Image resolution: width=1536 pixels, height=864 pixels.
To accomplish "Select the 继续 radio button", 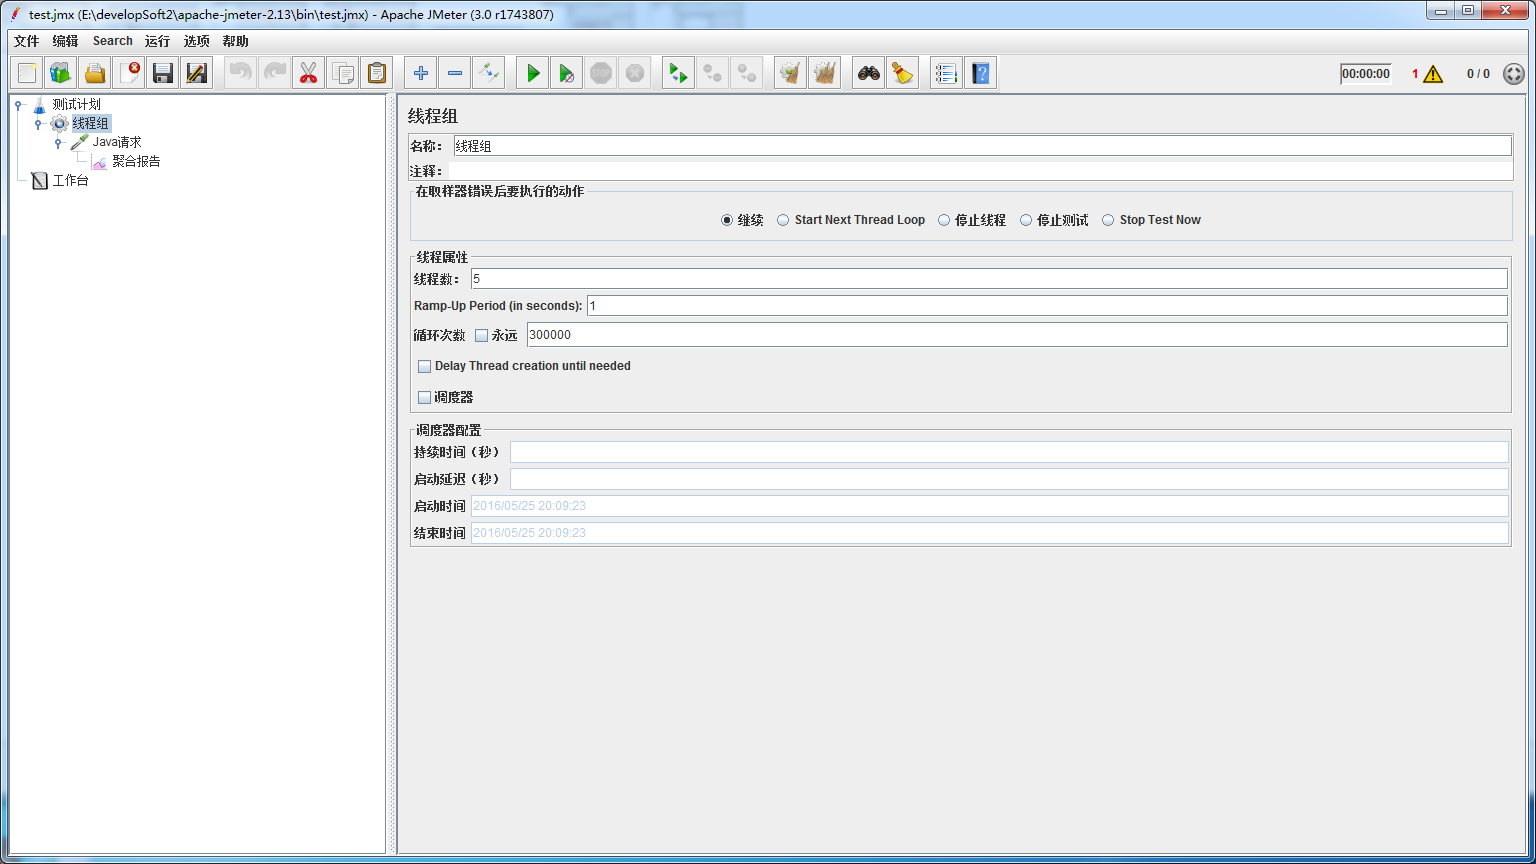I will pyautogui.click(x=727, y=220).
